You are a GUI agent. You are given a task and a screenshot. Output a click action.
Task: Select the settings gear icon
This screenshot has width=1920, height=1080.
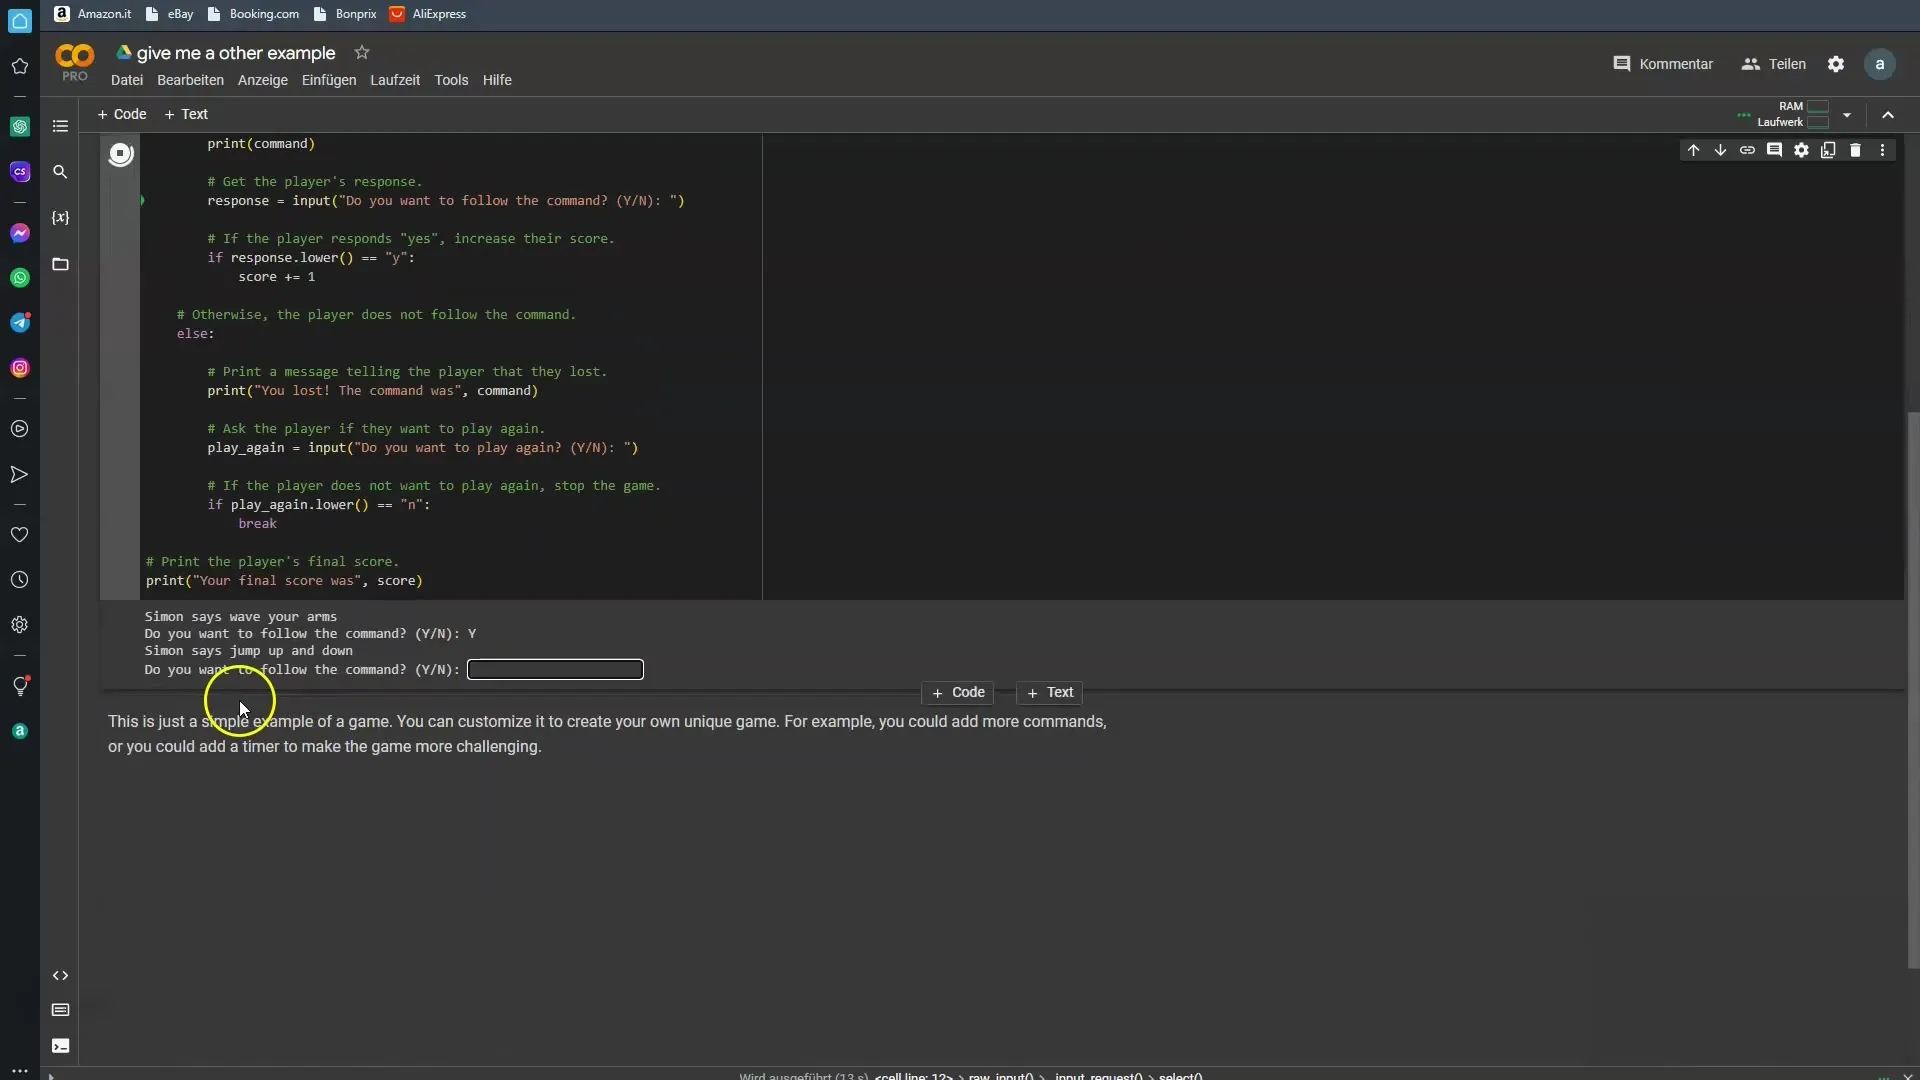(1834, 62)
